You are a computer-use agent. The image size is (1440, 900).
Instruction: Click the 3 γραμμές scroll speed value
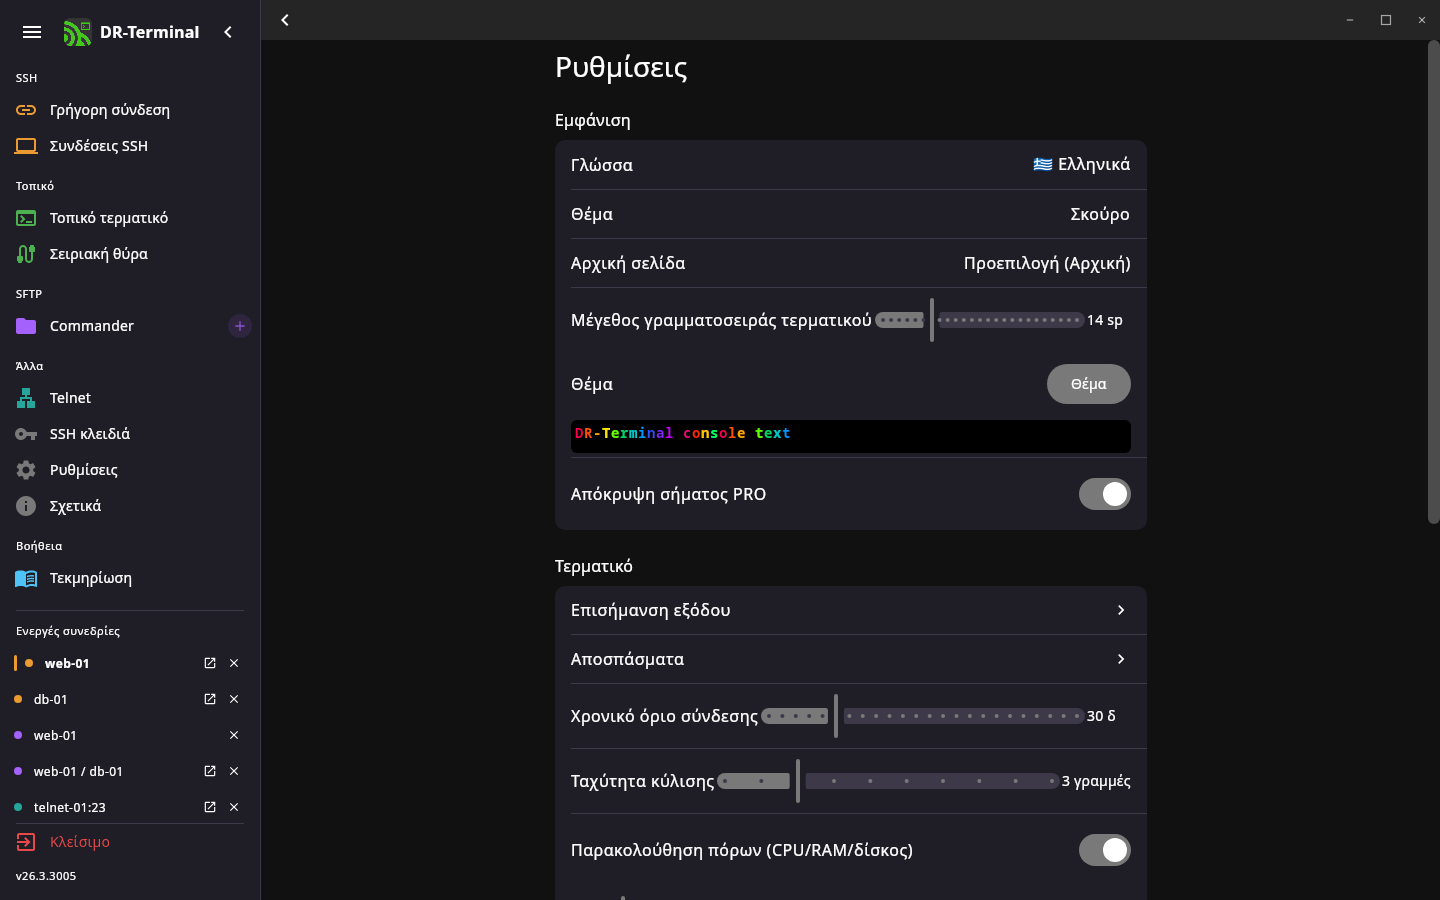[x=1096, y=781]
